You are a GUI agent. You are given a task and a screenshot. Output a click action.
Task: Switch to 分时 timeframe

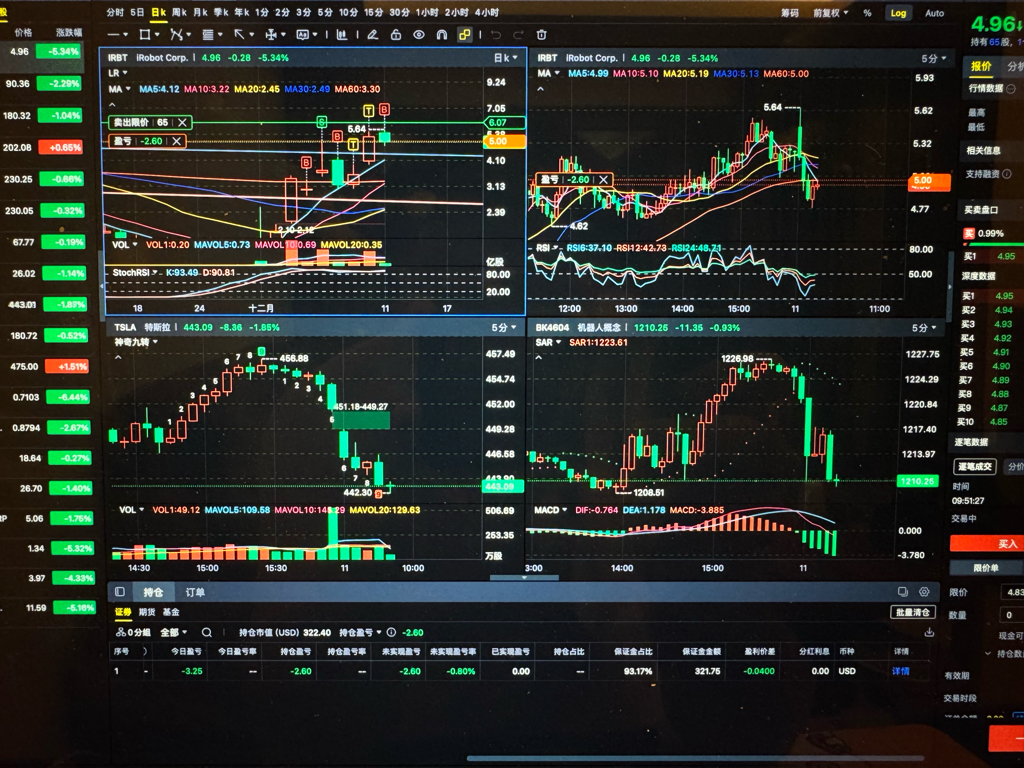click(x=115, y=12)
